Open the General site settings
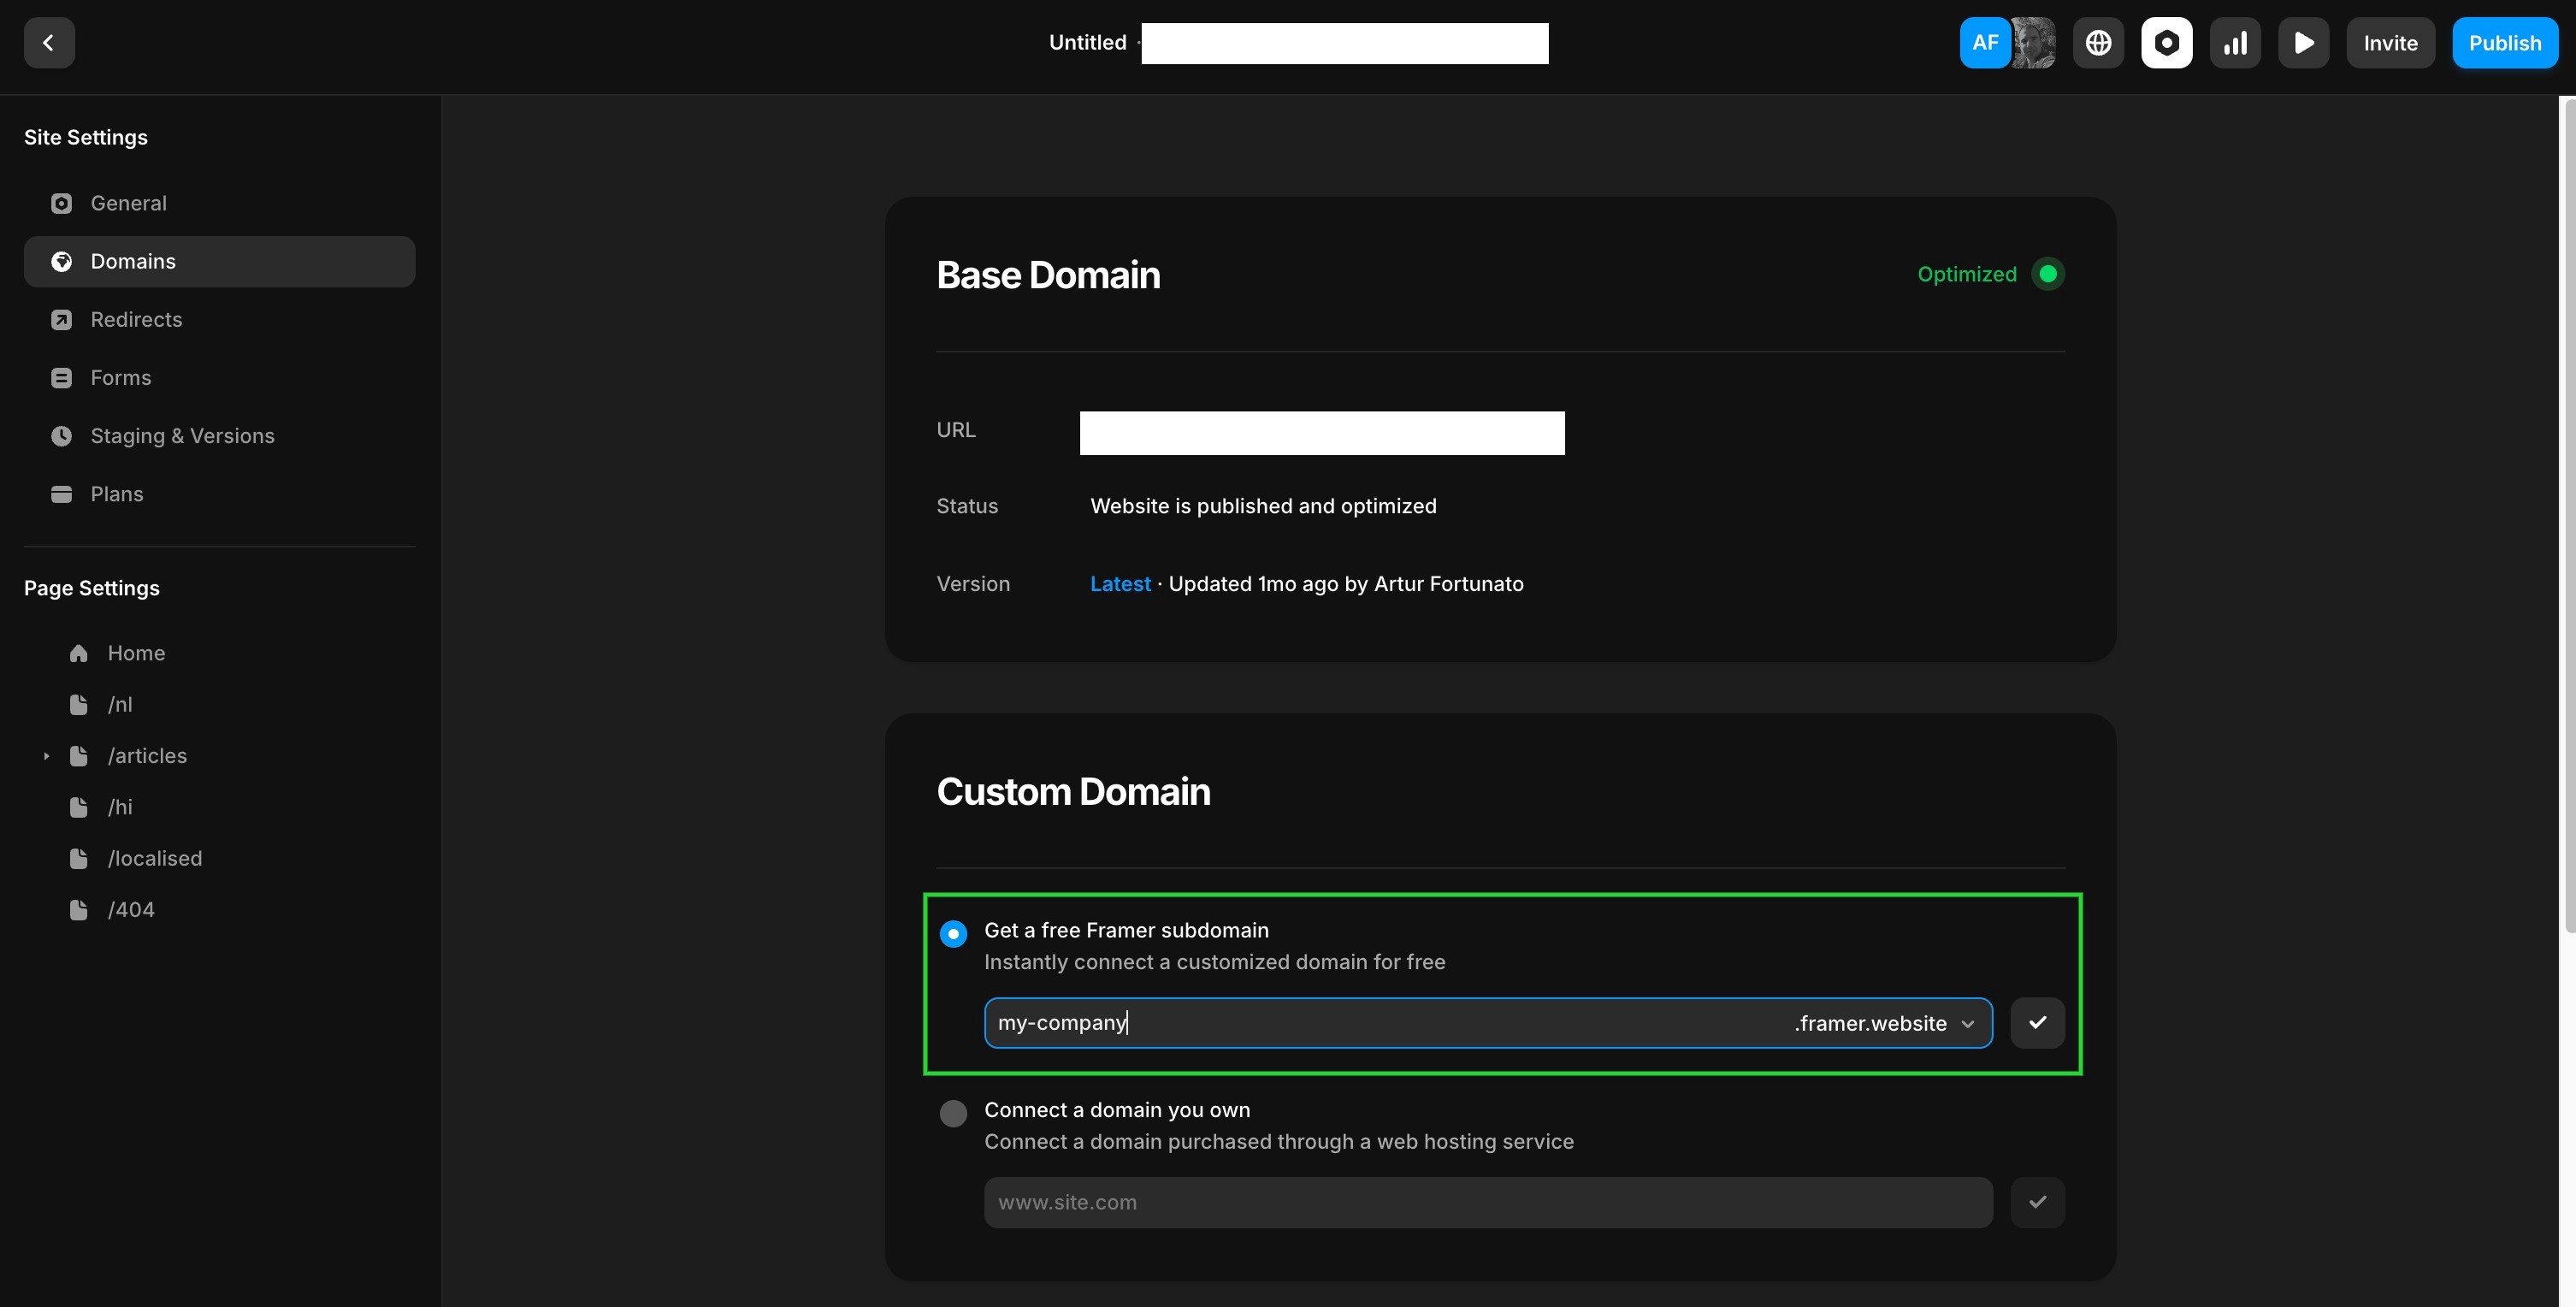This screenshot has width=2576, height=1307. point(128,203)
